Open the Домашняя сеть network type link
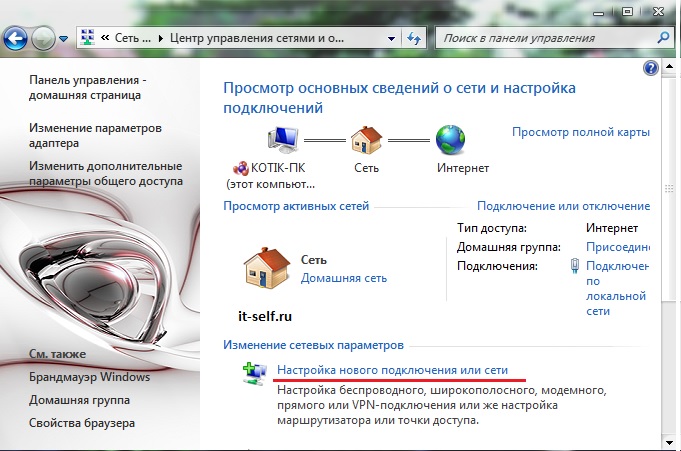Viewport: 681px width, 451px height. [343, 278]
